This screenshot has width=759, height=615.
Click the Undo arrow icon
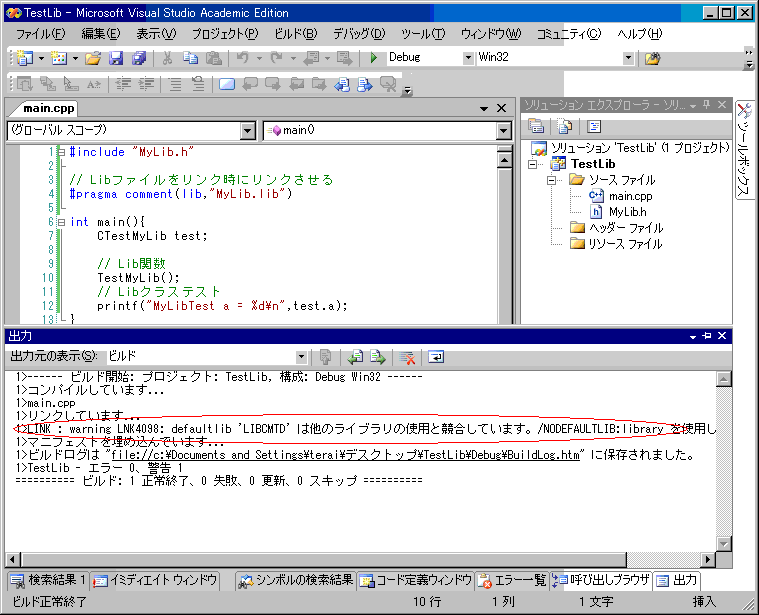[x=243, y=58]
